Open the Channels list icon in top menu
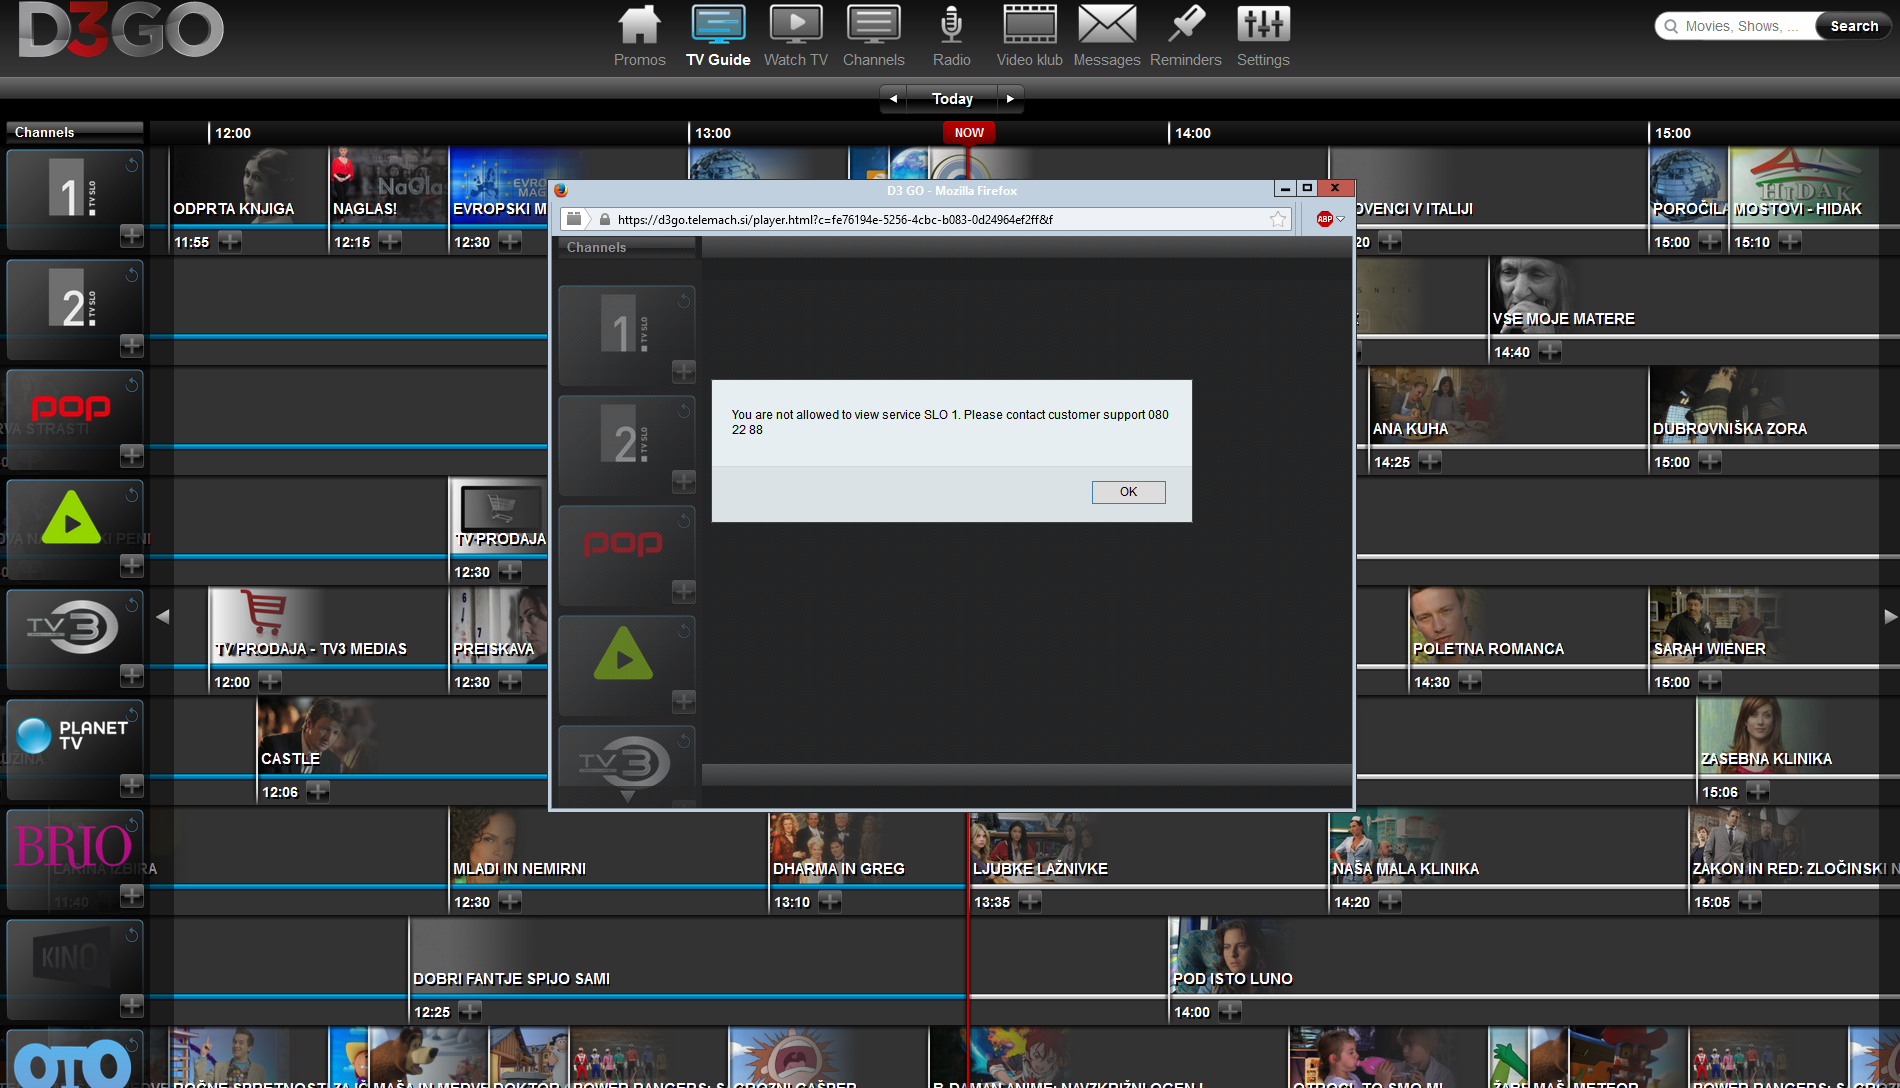This screenshot has width=1900, height=1088. point(873,36)
